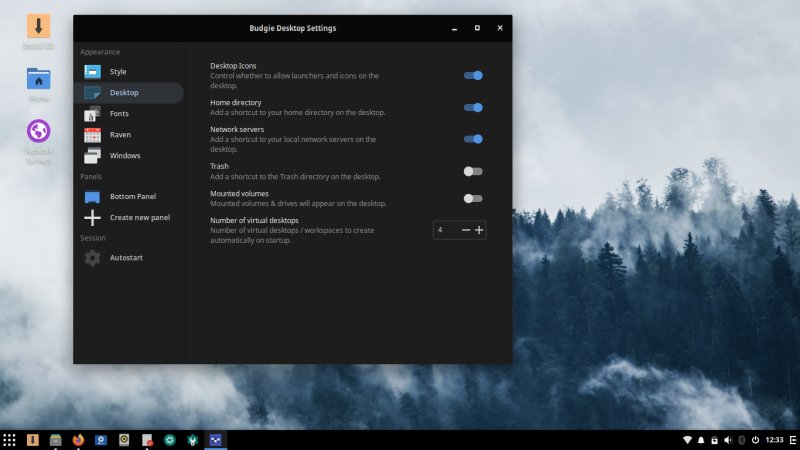This screenshot has height=450, width=800.
Task: Select the Home folder desktop icon
Action: pyautogui.click(x=38, y=84)
